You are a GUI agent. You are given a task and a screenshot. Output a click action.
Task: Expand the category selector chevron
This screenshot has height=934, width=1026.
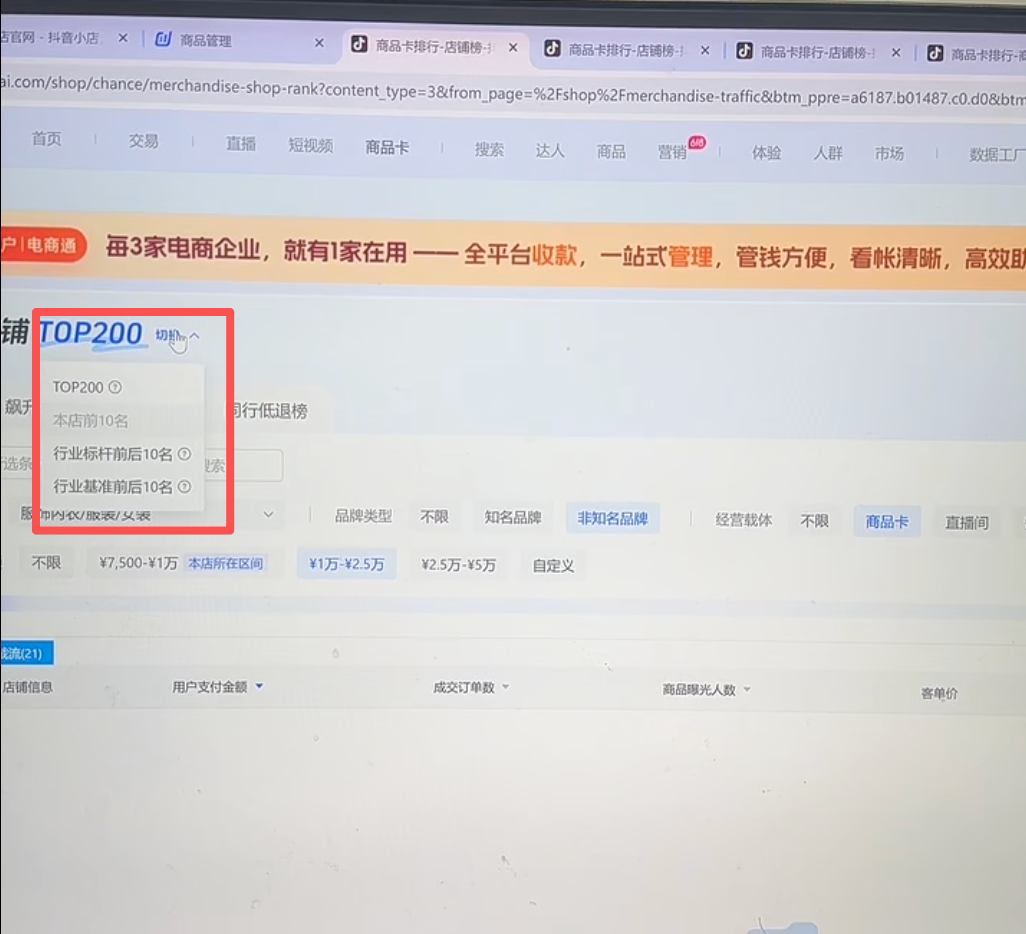tap(268, 514)
